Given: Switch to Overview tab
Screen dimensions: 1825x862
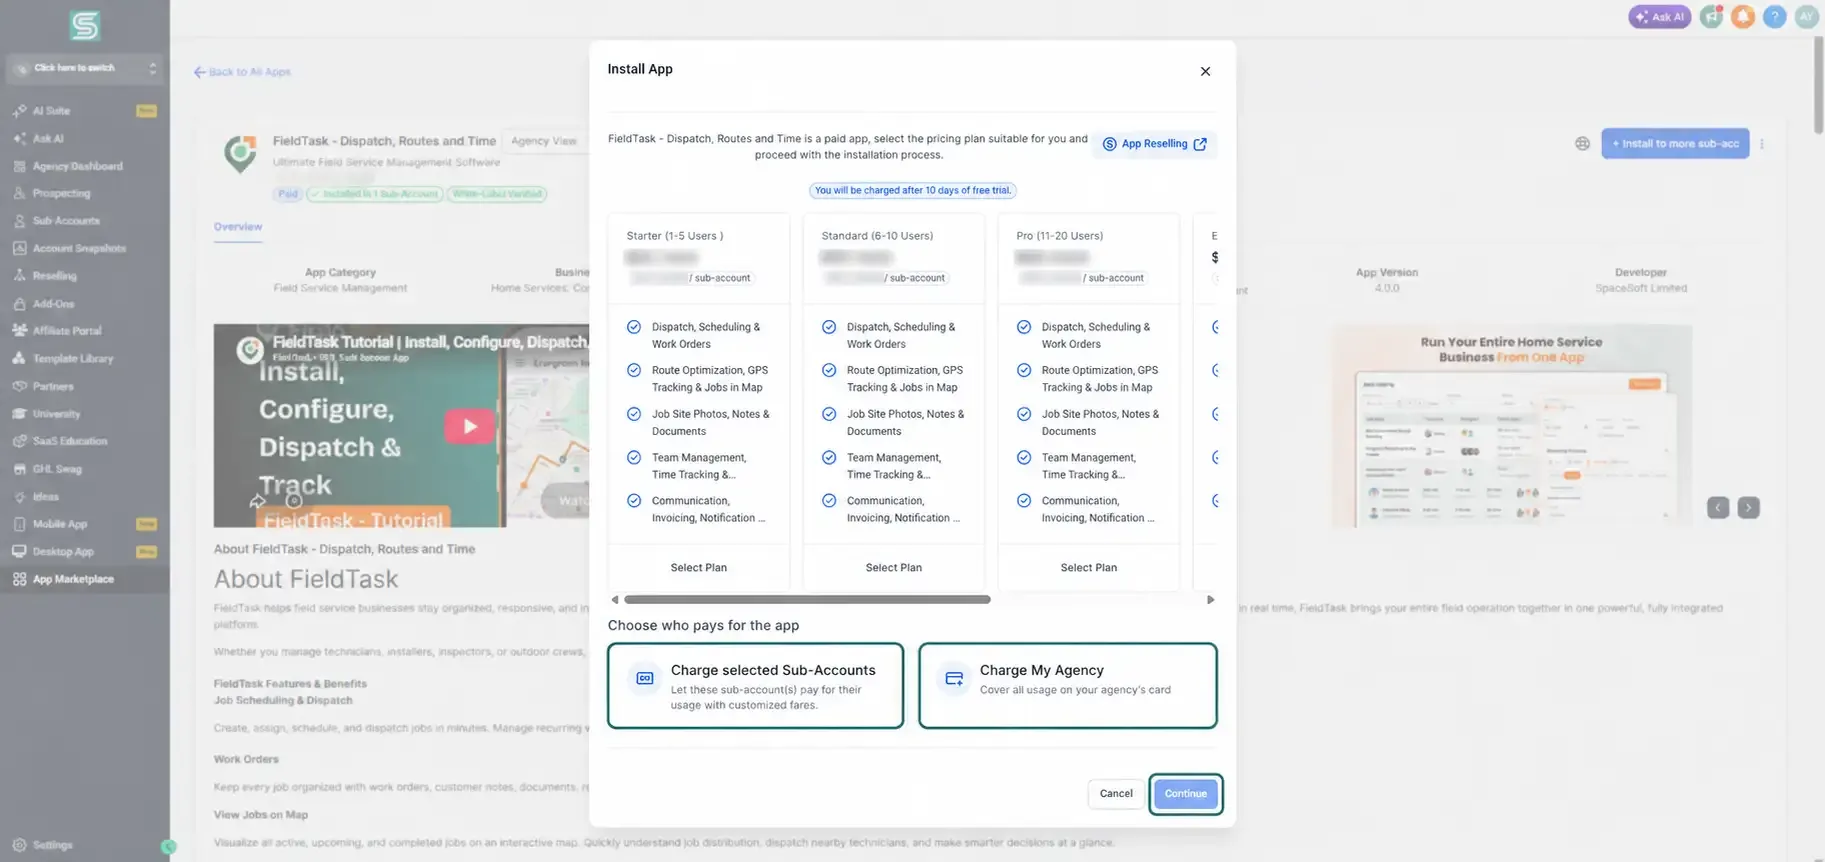Looking at the screenshot, I should (x=238, y=227).
